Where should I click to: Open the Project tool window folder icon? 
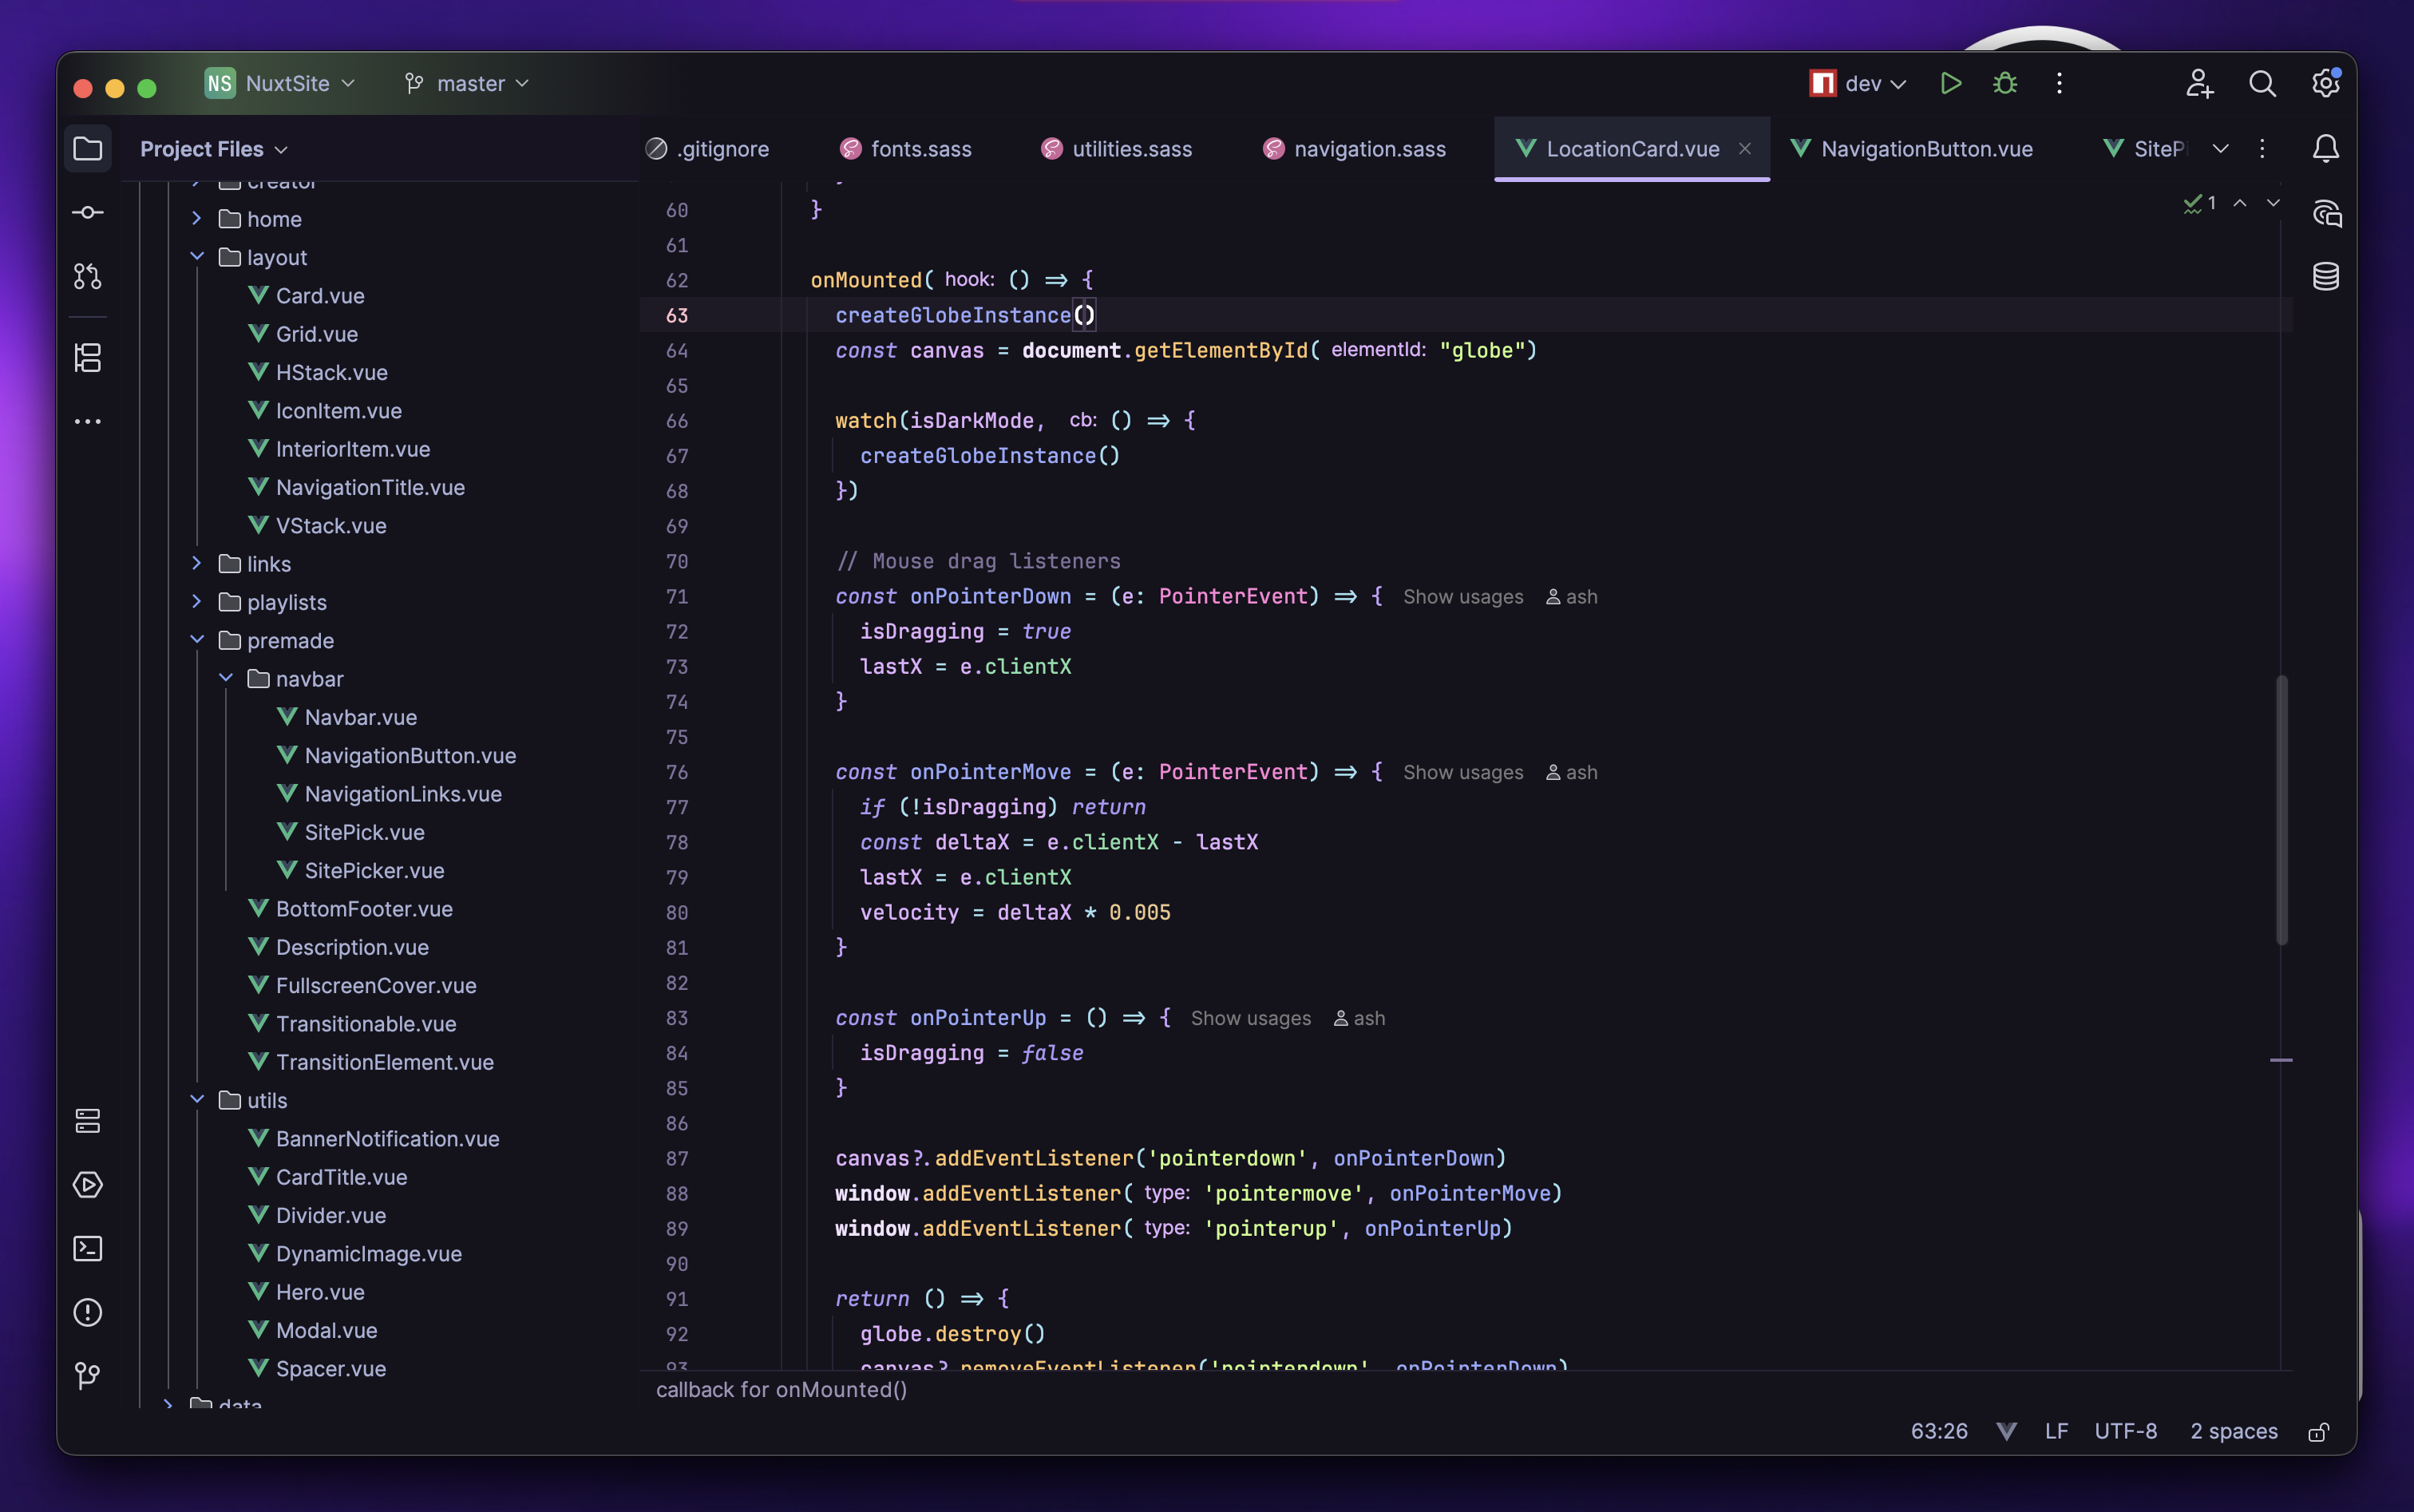88,149
